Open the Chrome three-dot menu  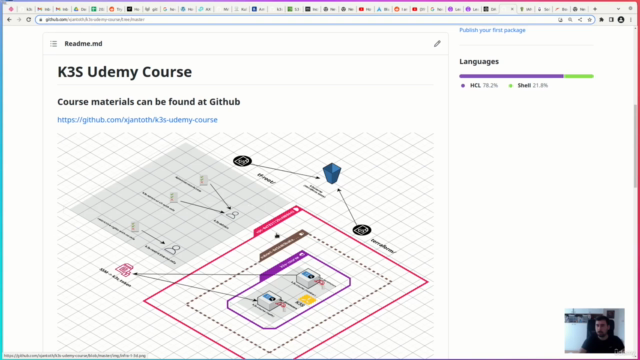(631, 20)
